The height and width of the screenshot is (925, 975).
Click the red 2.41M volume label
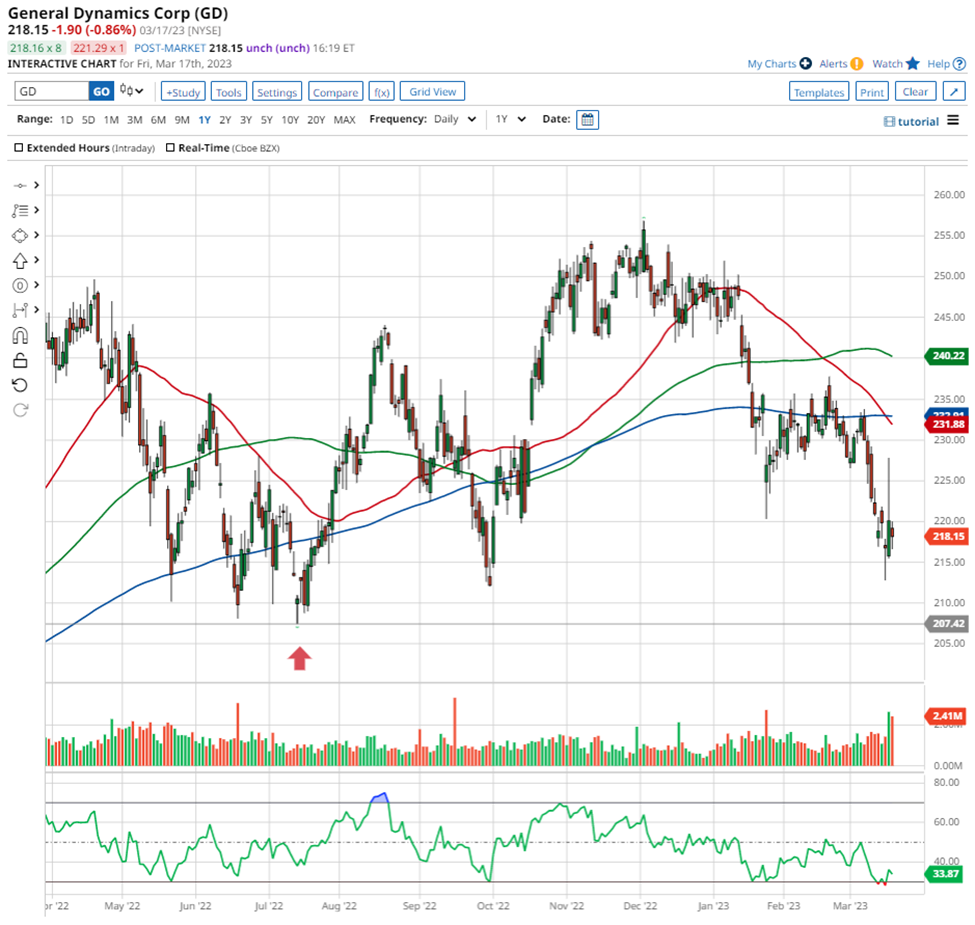pos(947,716)
